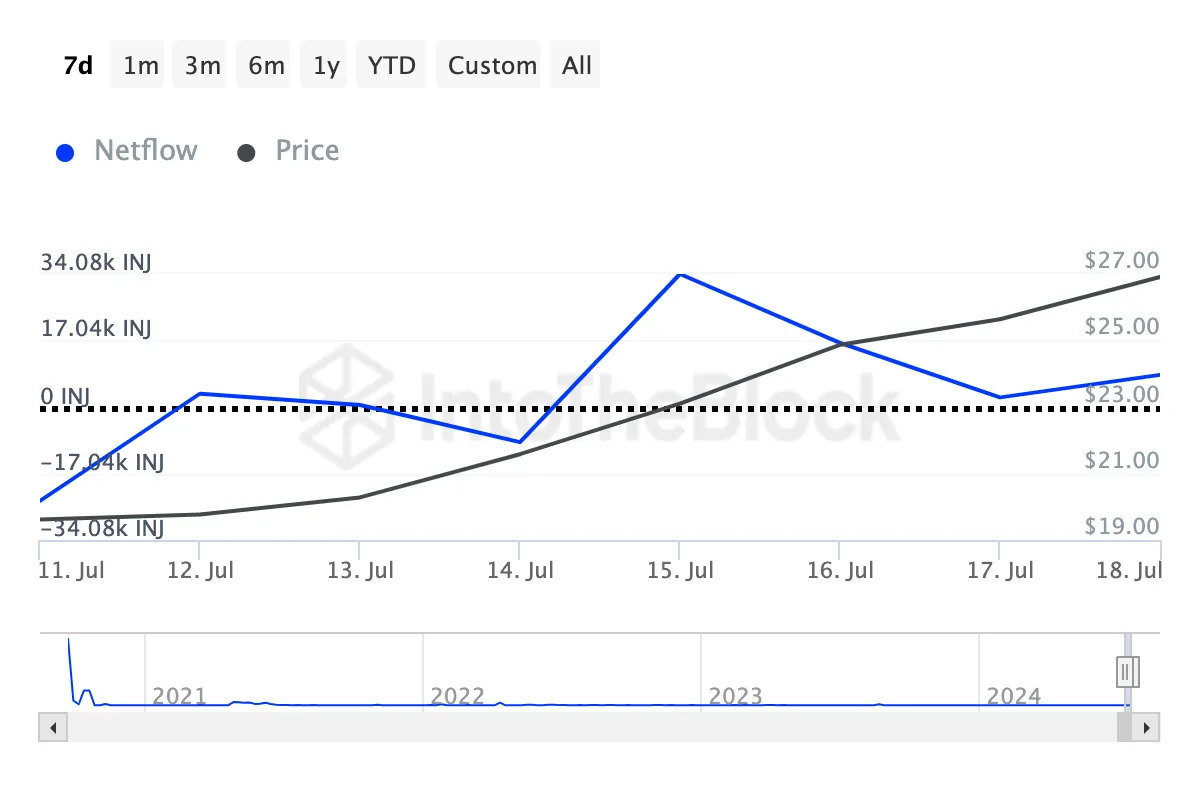Toggle the Price series legend
Image resolution: width=1200 pixels, height=800 pixels.
307,151
